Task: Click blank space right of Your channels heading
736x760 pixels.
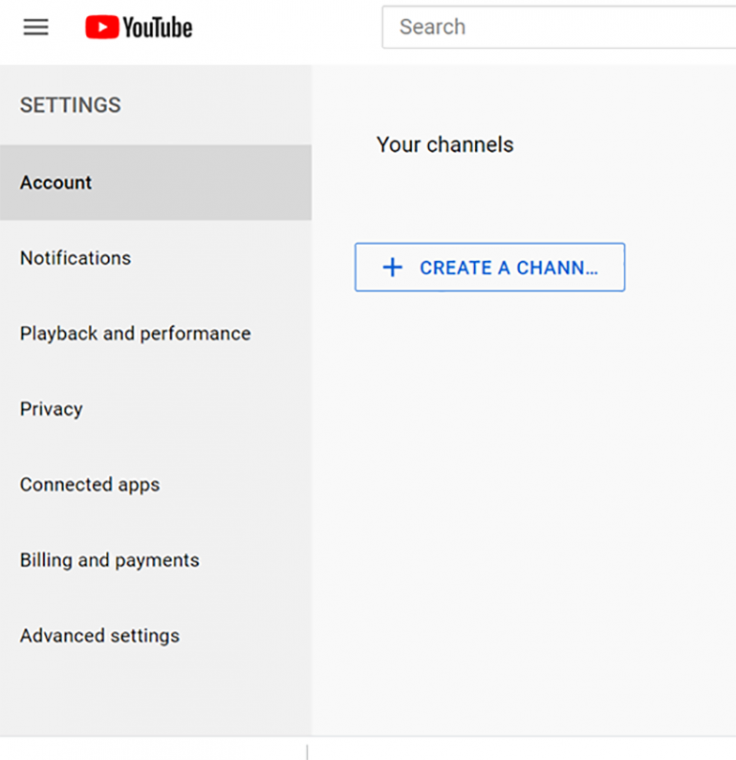Action: click(625, 144)
